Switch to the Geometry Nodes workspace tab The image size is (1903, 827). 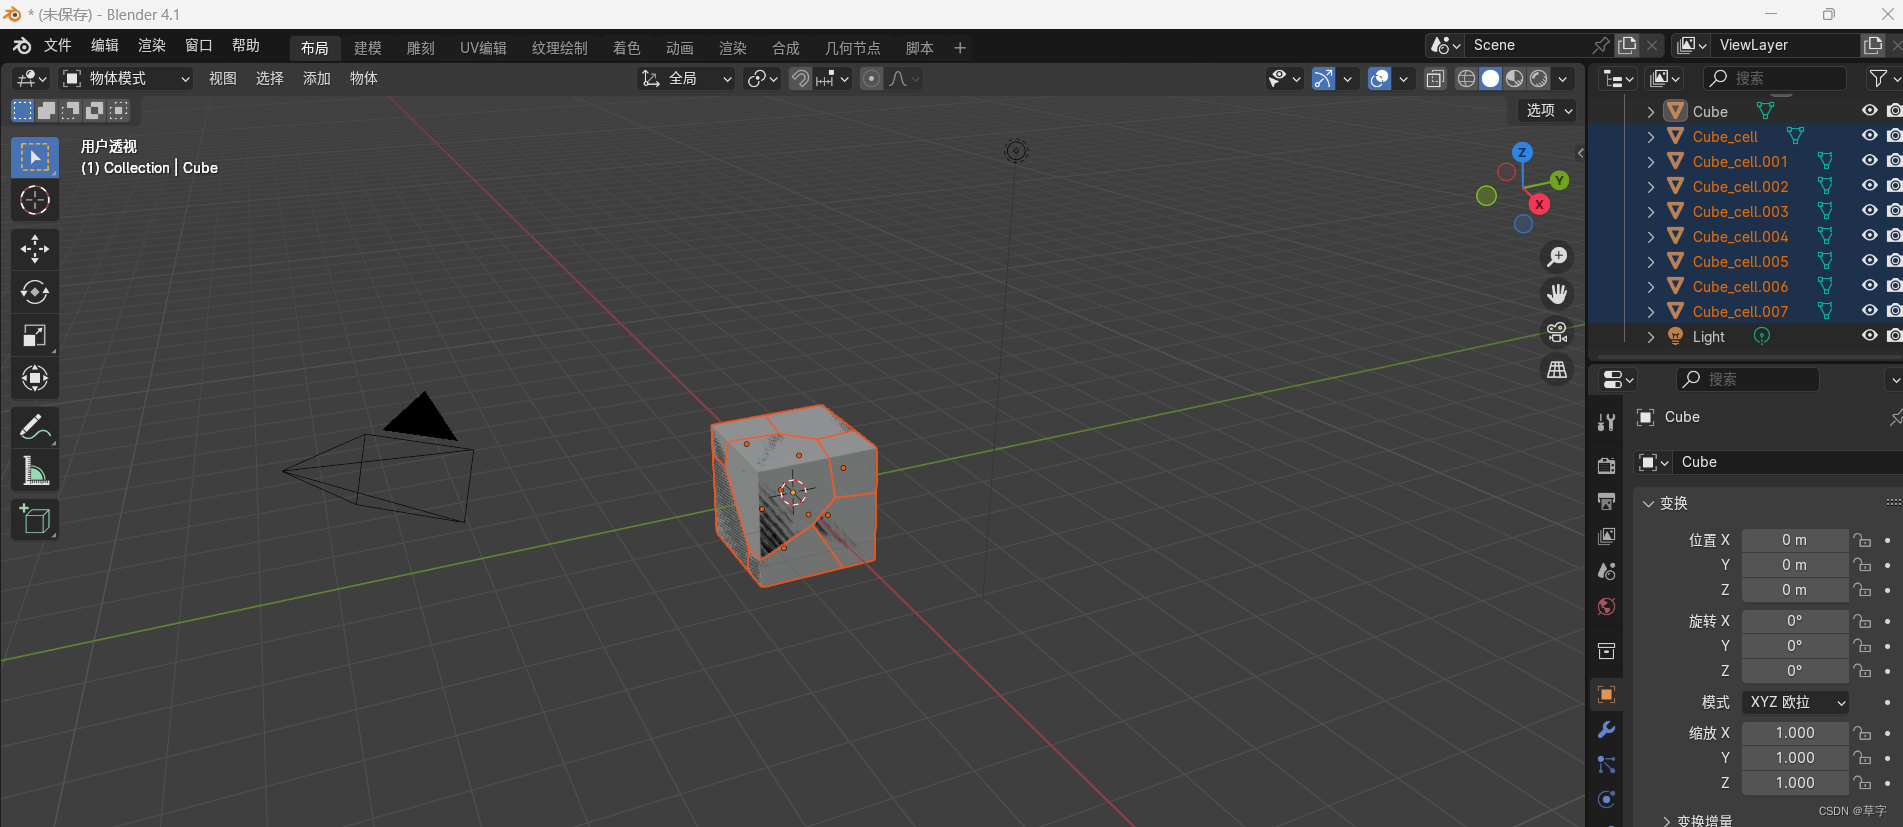tap(852, 48)
